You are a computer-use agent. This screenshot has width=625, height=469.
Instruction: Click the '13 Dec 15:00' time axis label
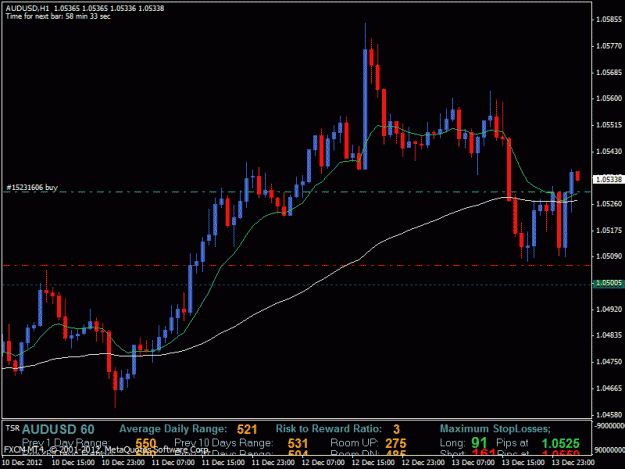[523, 463]
